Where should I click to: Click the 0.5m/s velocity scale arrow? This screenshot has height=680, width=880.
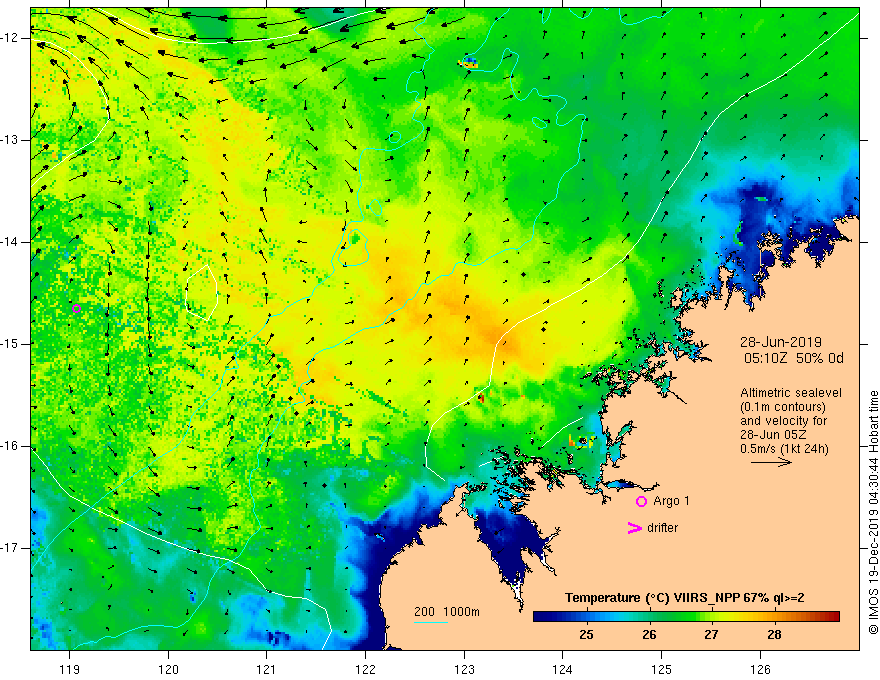pos(771,462)
